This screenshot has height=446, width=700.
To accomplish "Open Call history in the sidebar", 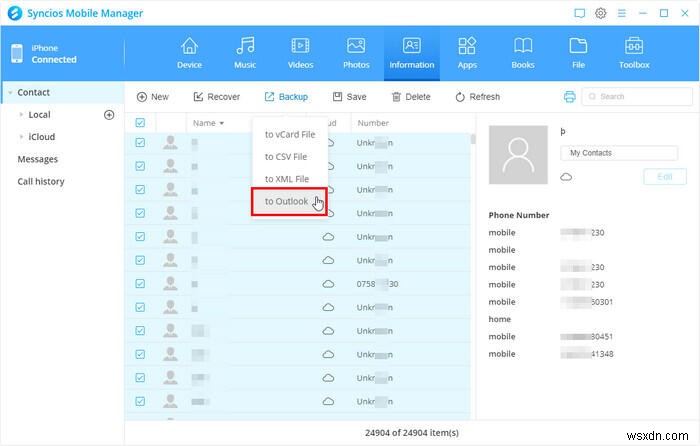I will (x=41, y=182).
